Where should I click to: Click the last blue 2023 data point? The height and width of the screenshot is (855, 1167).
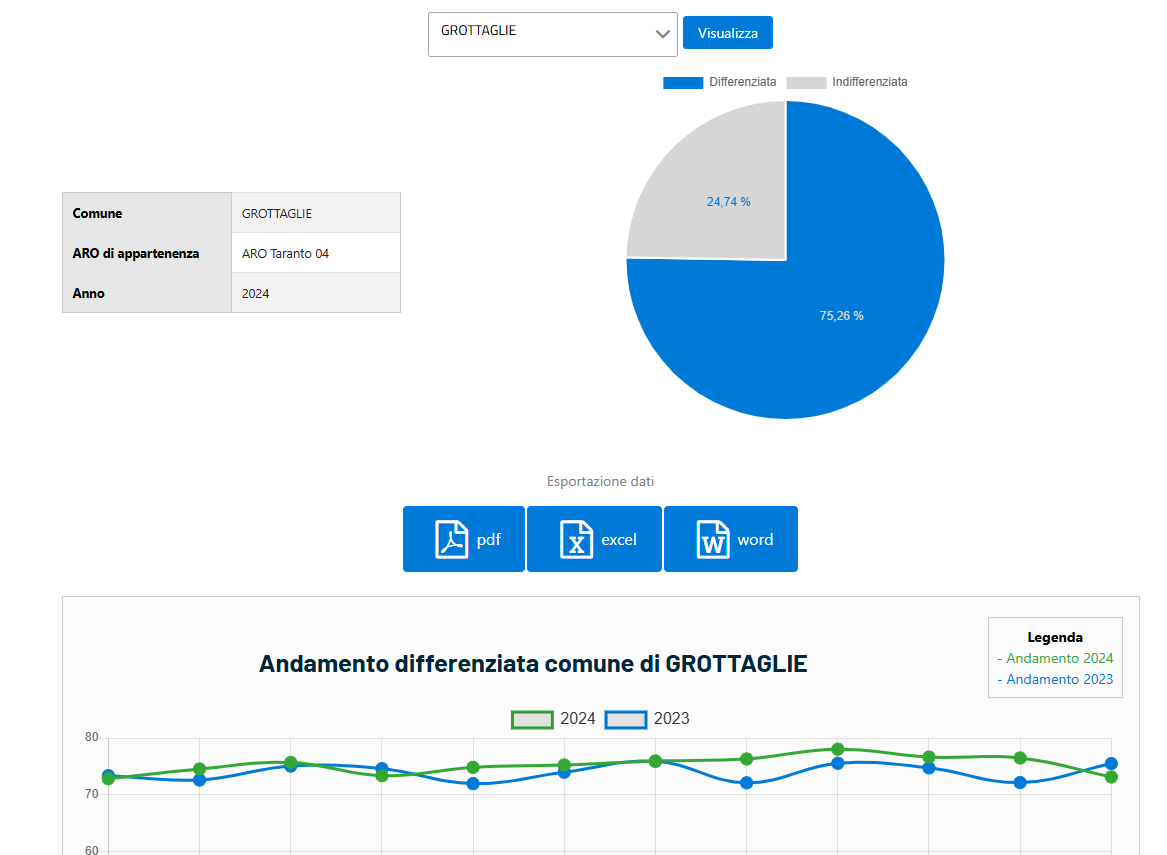pos(1111,763)
